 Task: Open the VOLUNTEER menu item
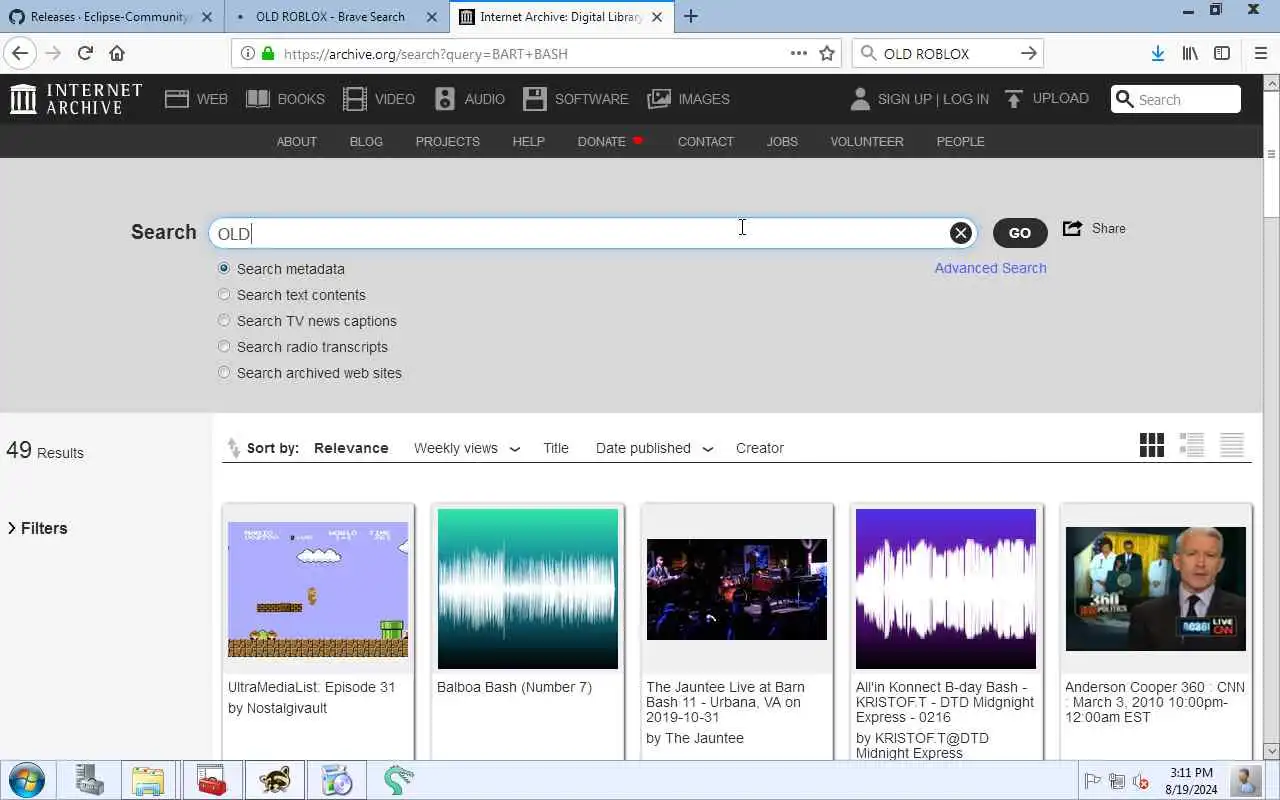coord(867,141)
